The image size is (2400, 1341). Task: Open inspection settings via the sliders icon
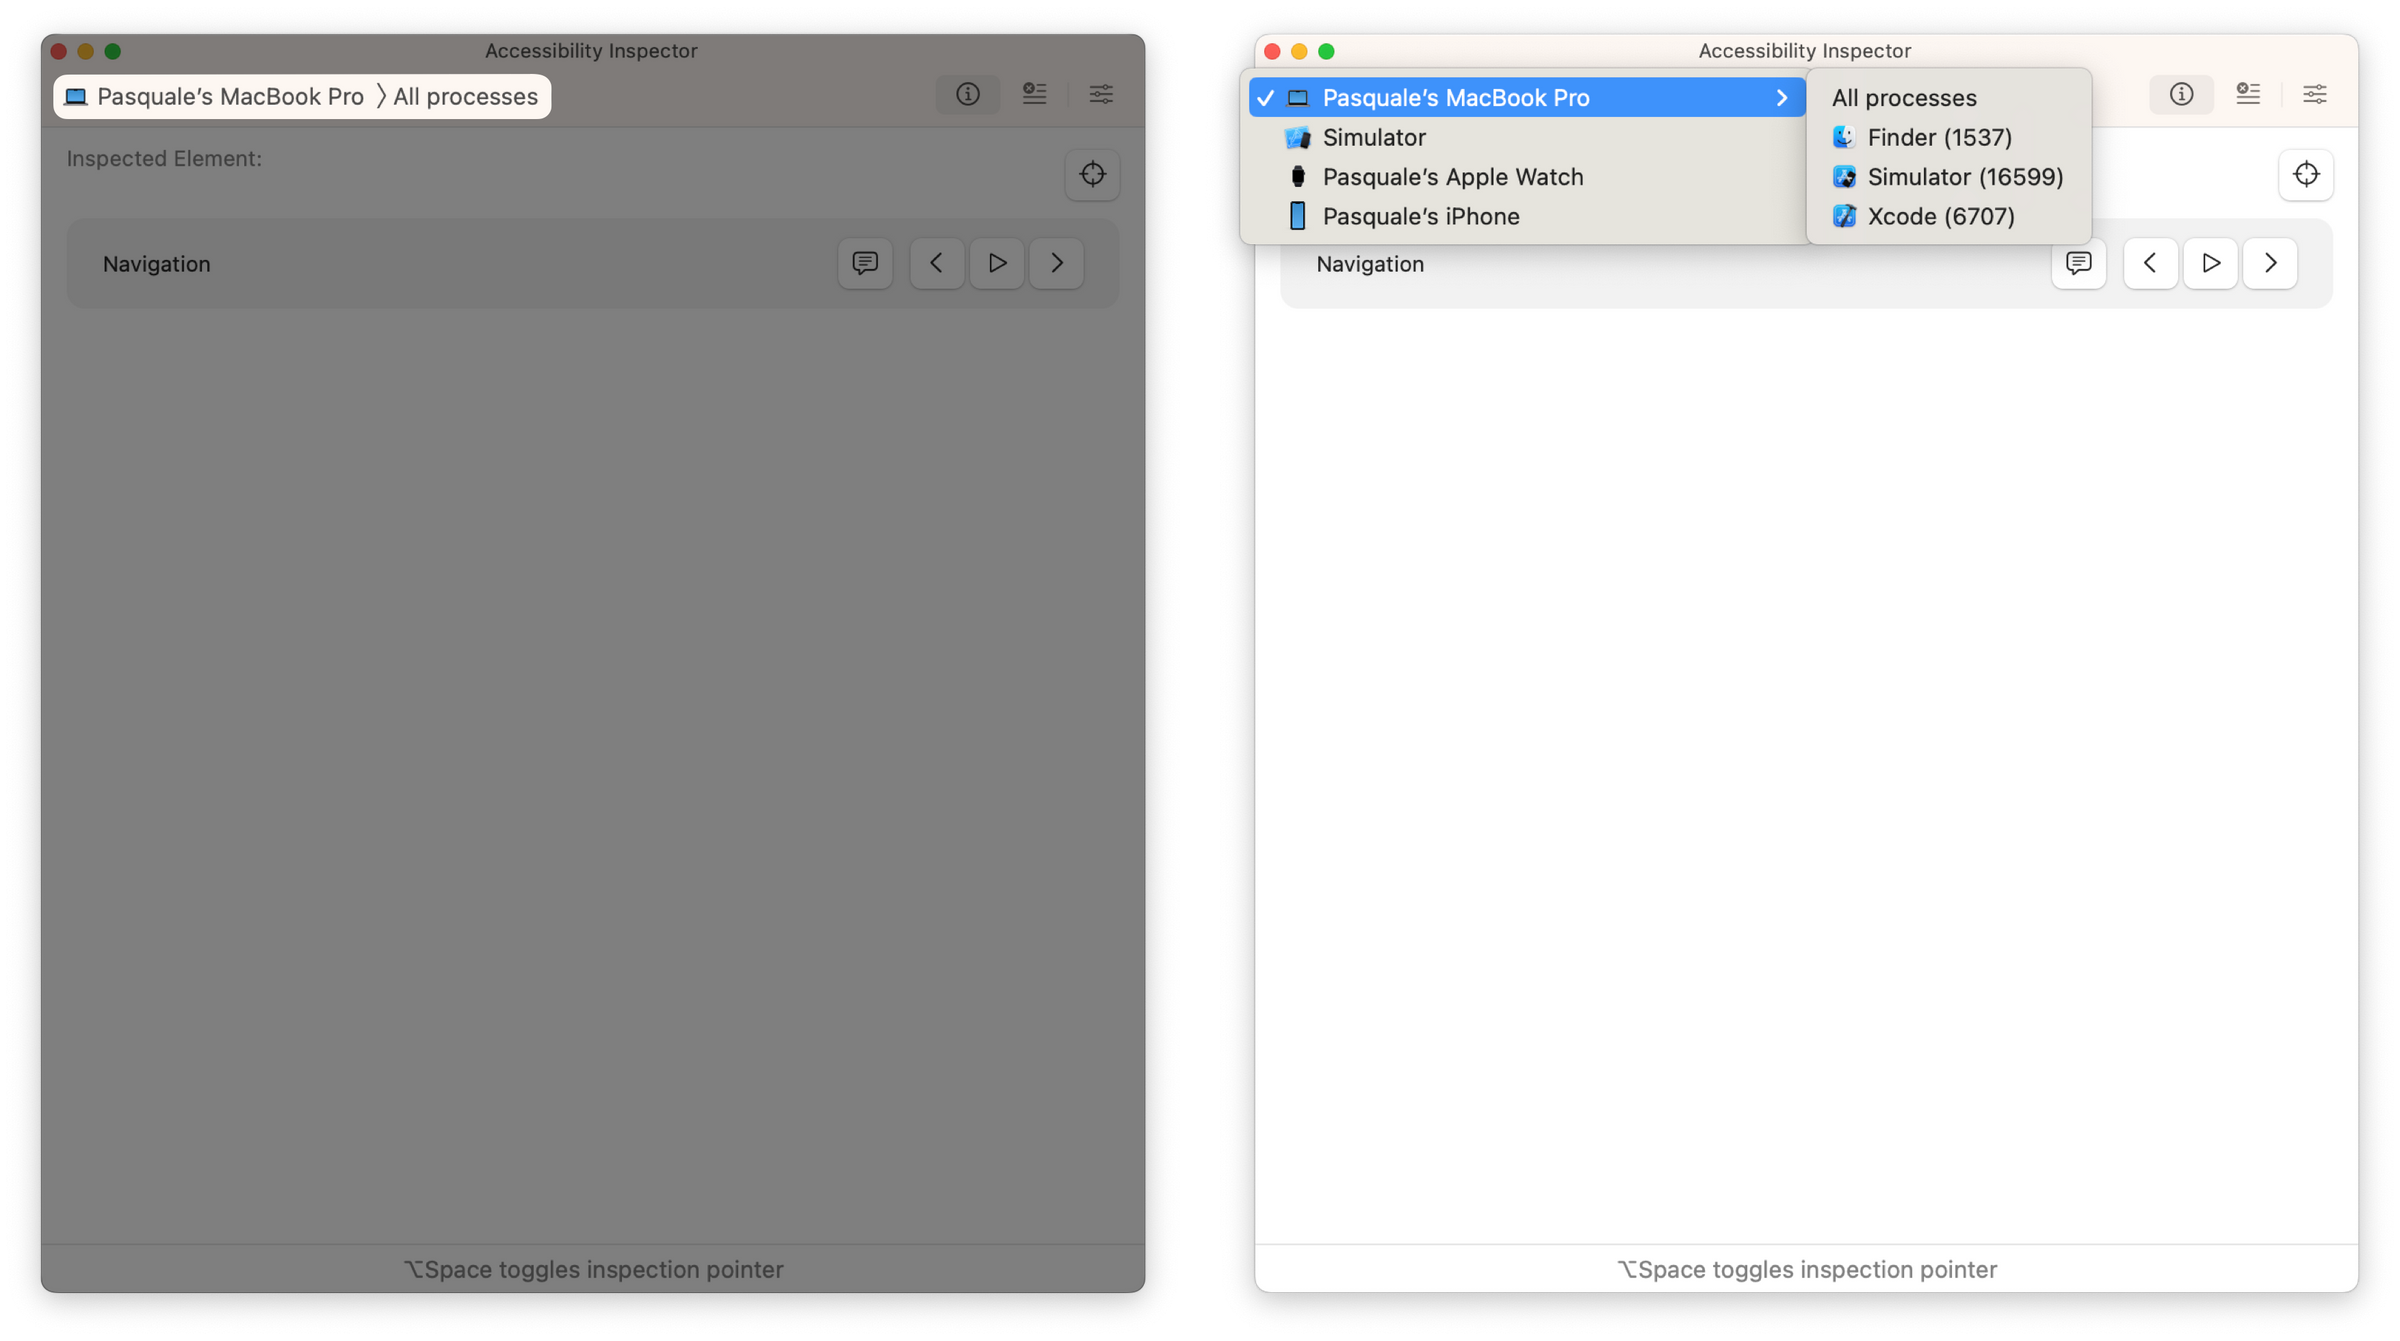[x=2315, y=94]
